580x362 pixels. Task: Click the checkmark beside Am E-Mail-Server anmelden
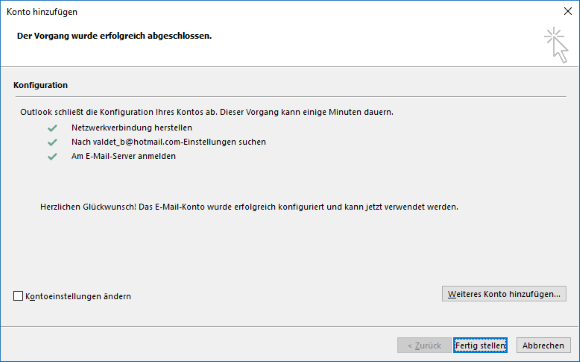52,156
